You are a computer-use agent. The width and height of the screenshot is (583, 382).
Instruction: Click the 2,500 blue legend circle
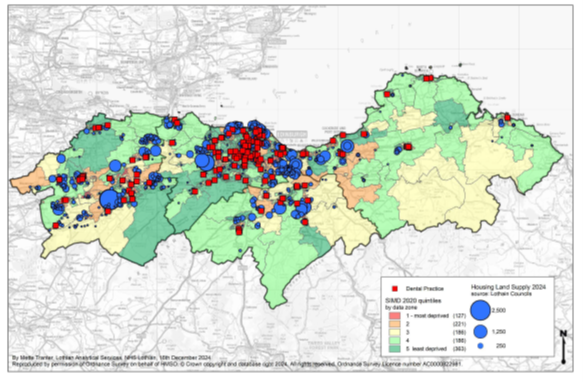[480, 310]
